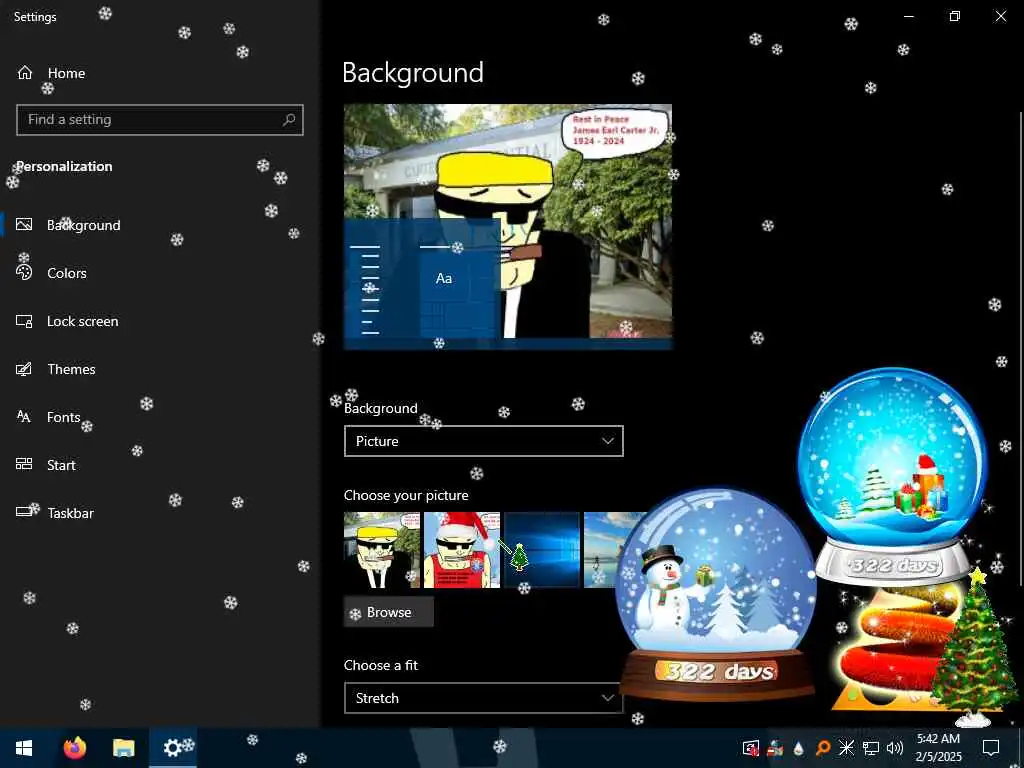The image size is (1024, 768).
Task: Click the Background picture icon in sidebar
Action: pyautogui.click(x=24, y=225)
